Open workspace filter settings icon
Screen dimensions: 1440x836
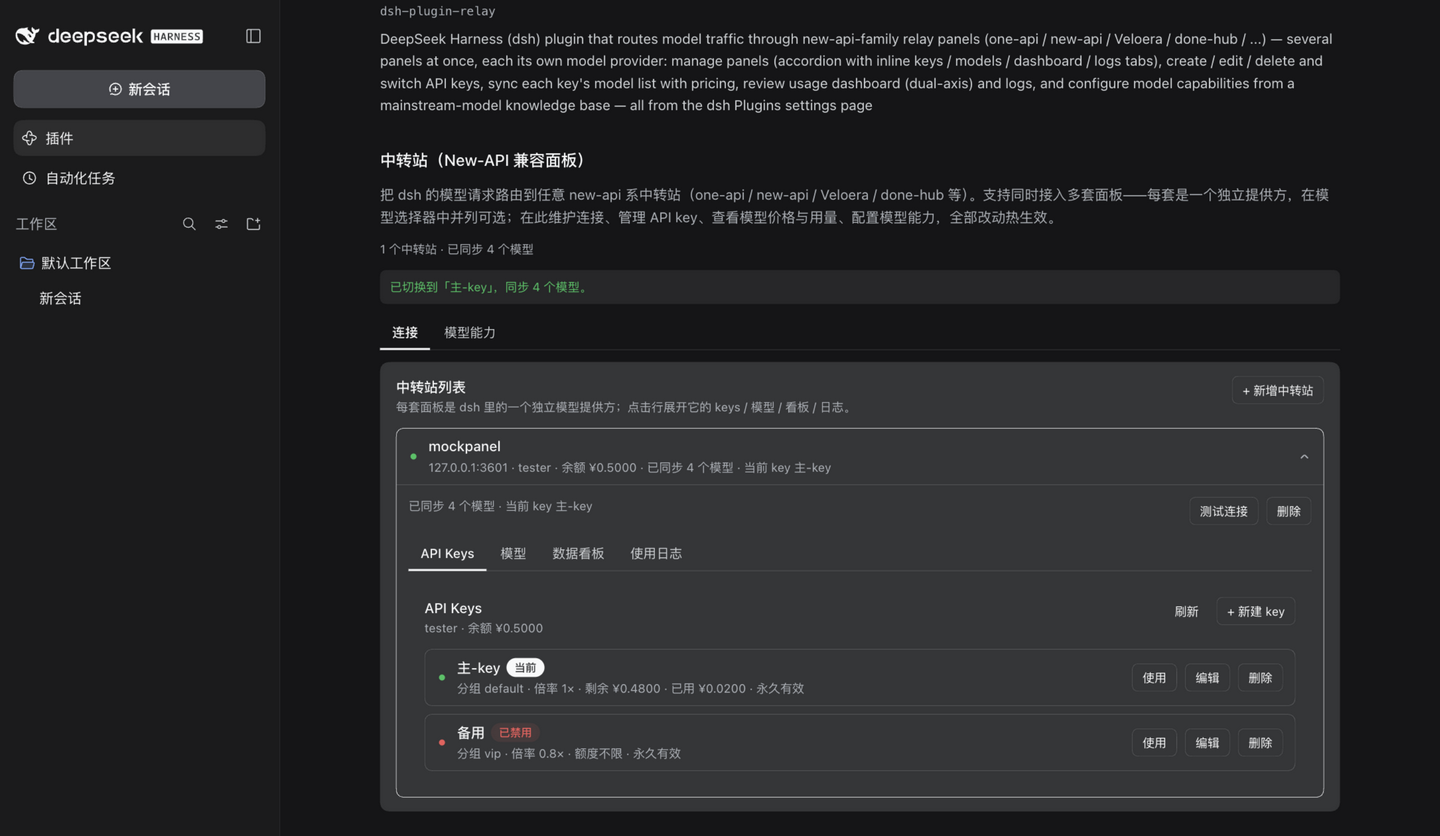(221, 224)
